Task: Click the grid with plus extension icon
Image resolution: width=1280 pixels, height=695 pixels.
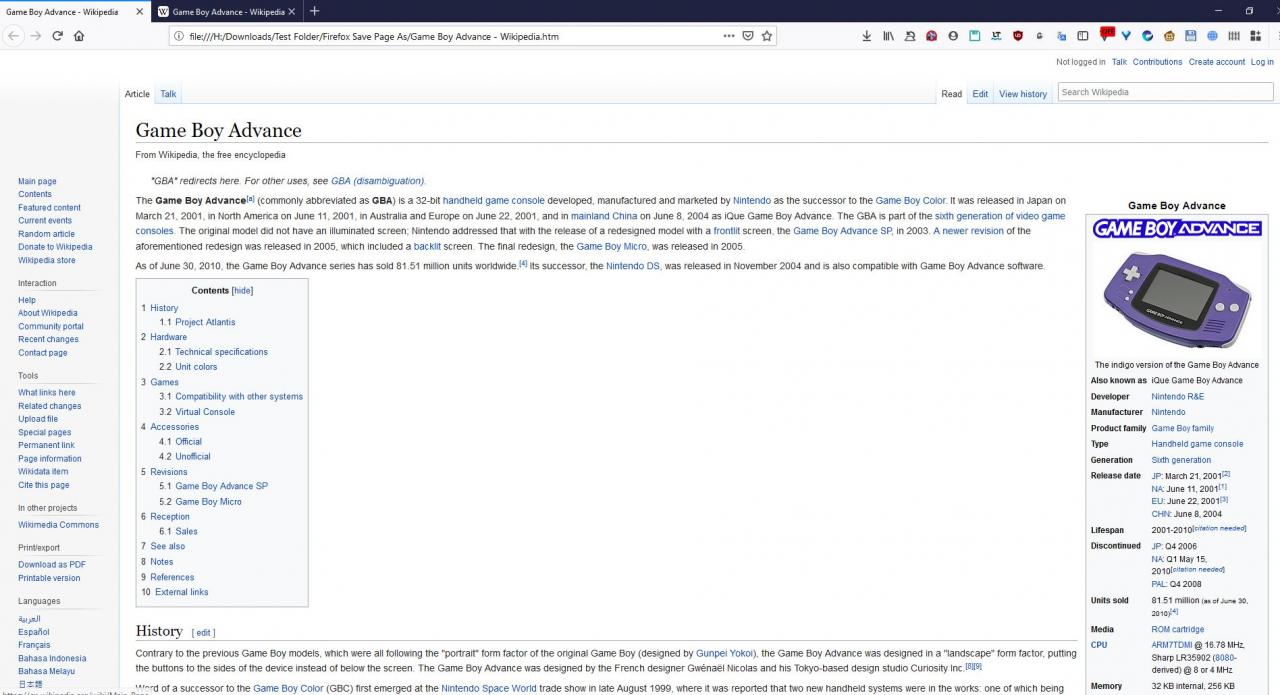Action: [1256, 36]
